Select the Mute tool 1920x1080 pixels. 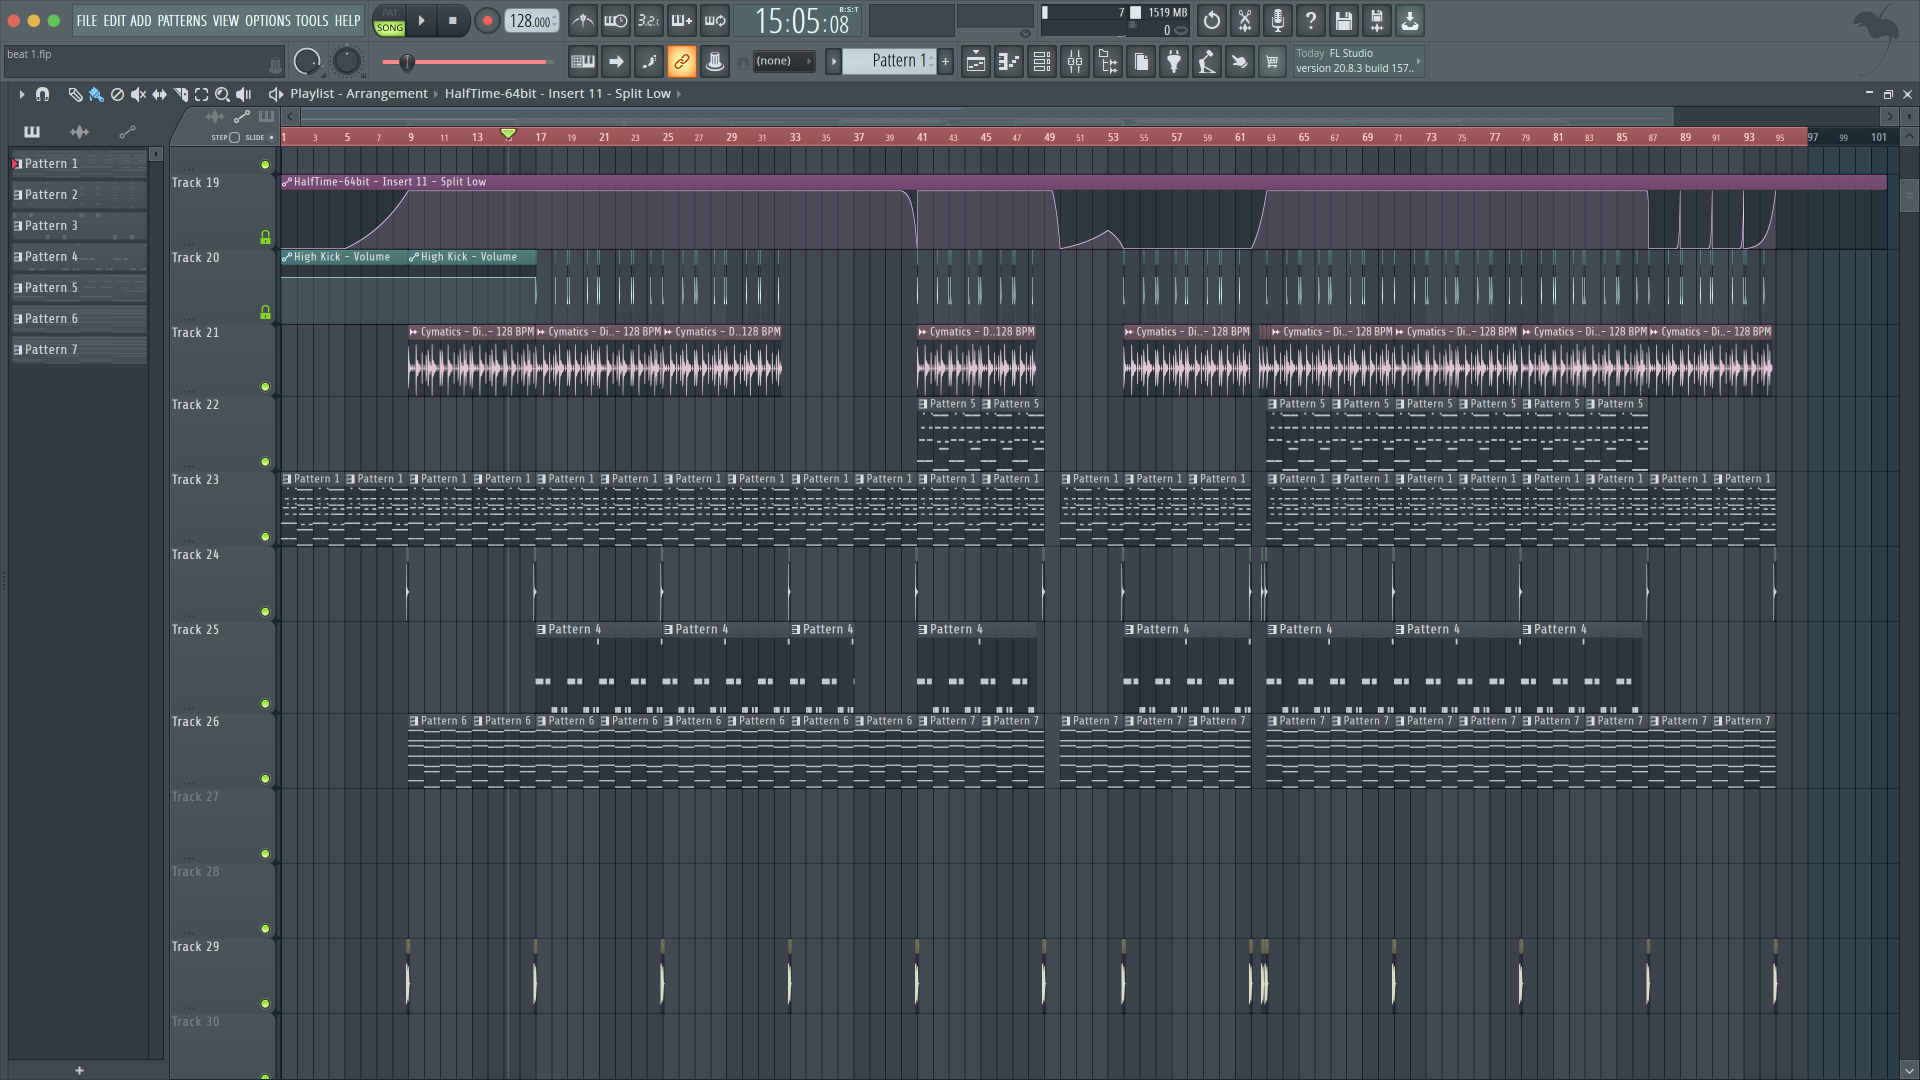(138, 94)
